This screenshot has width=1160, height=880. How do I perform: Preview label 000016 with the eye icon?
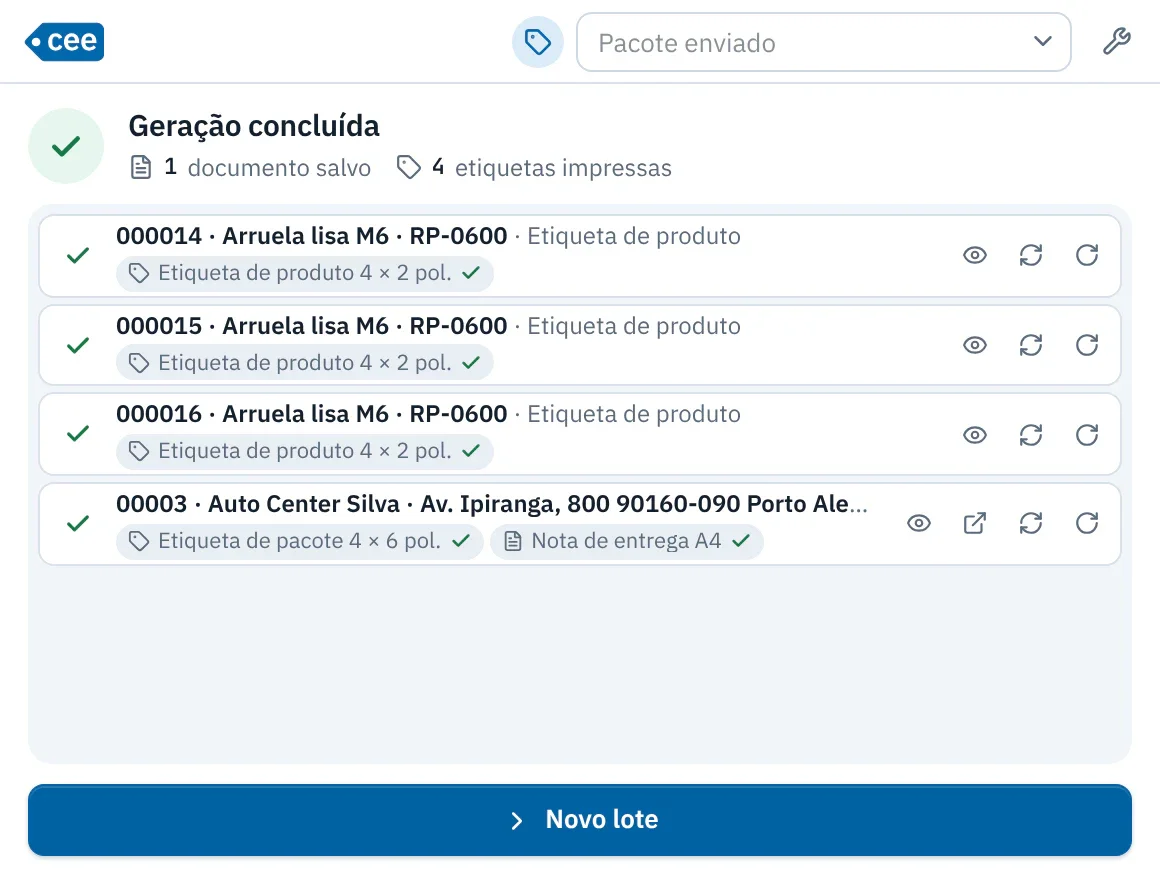[975, 435]
